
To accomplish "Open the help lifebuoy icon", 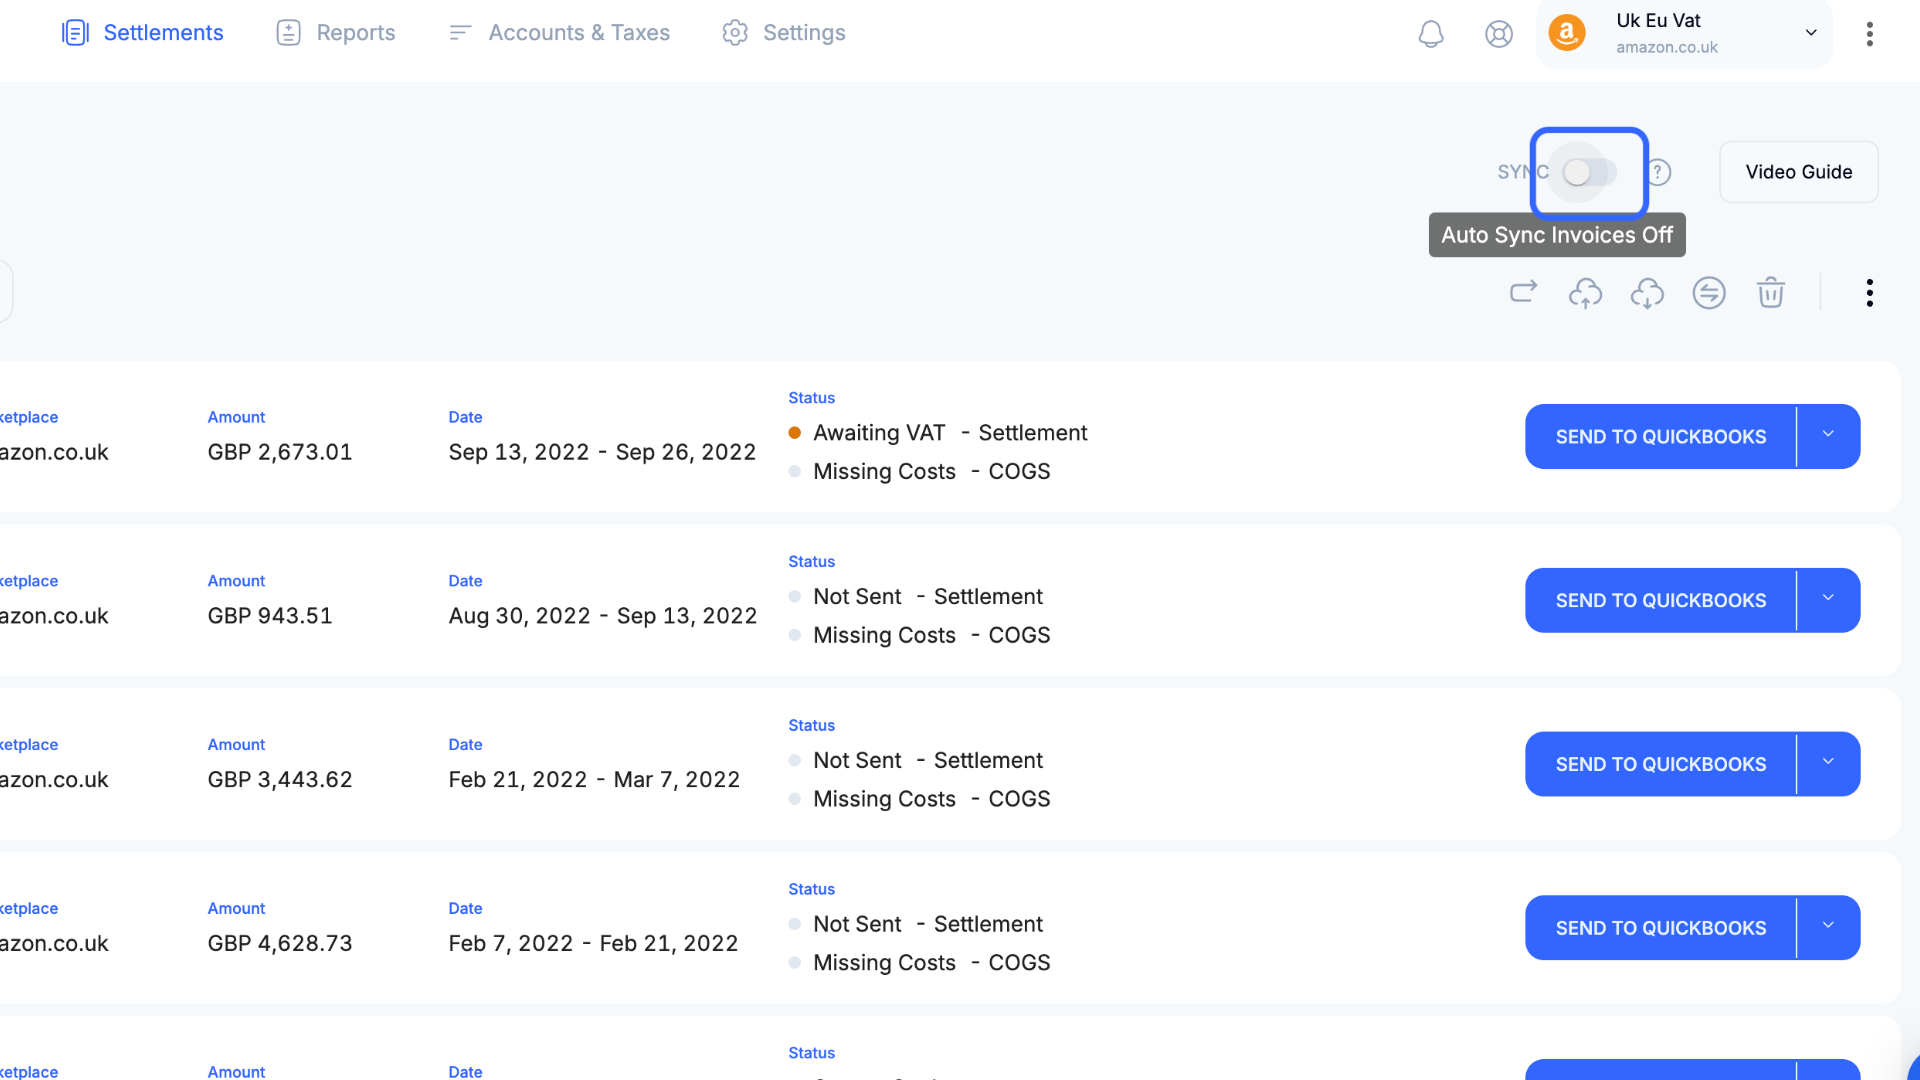I will (x=1498, y=33).
